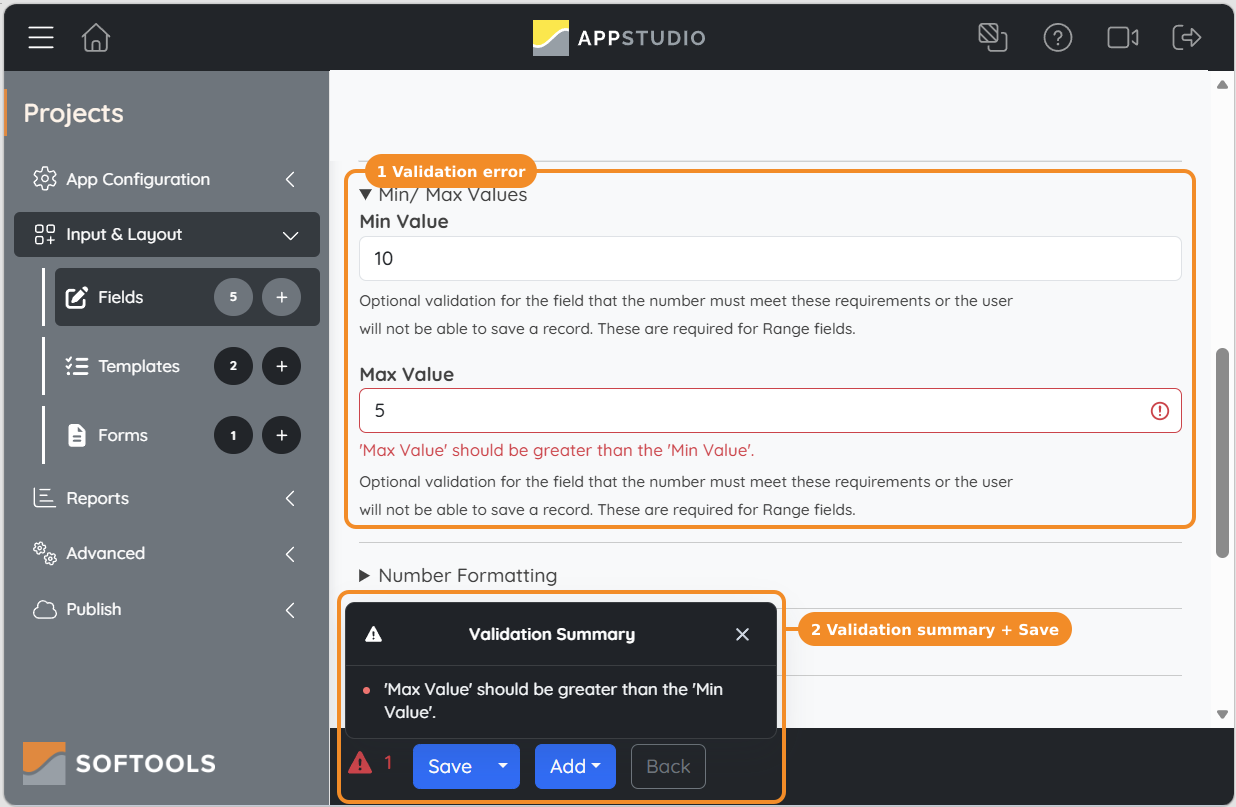Screen dimensions: 1236x807
Task: Click the scrollbar down arrow
Action: (x=1222, y=714)
